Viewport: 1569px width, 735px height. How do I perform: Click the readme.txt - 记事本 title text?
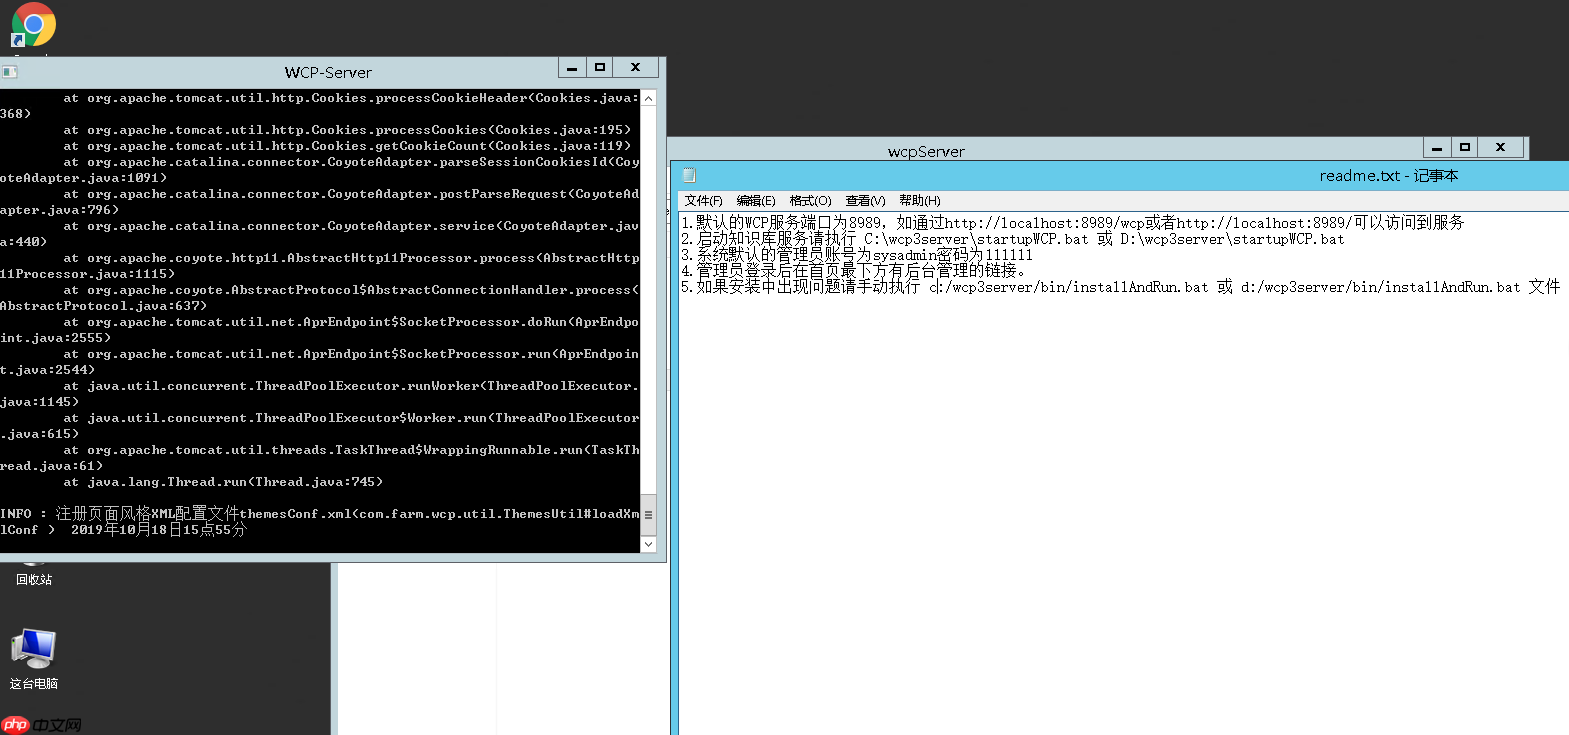pos(1388,176)
